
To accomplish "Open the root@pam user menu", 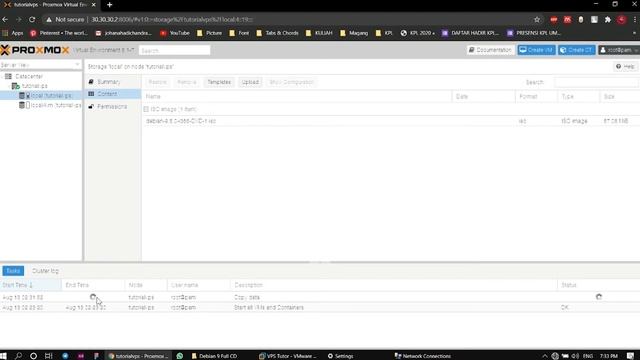I will click(x=619, y=50).
